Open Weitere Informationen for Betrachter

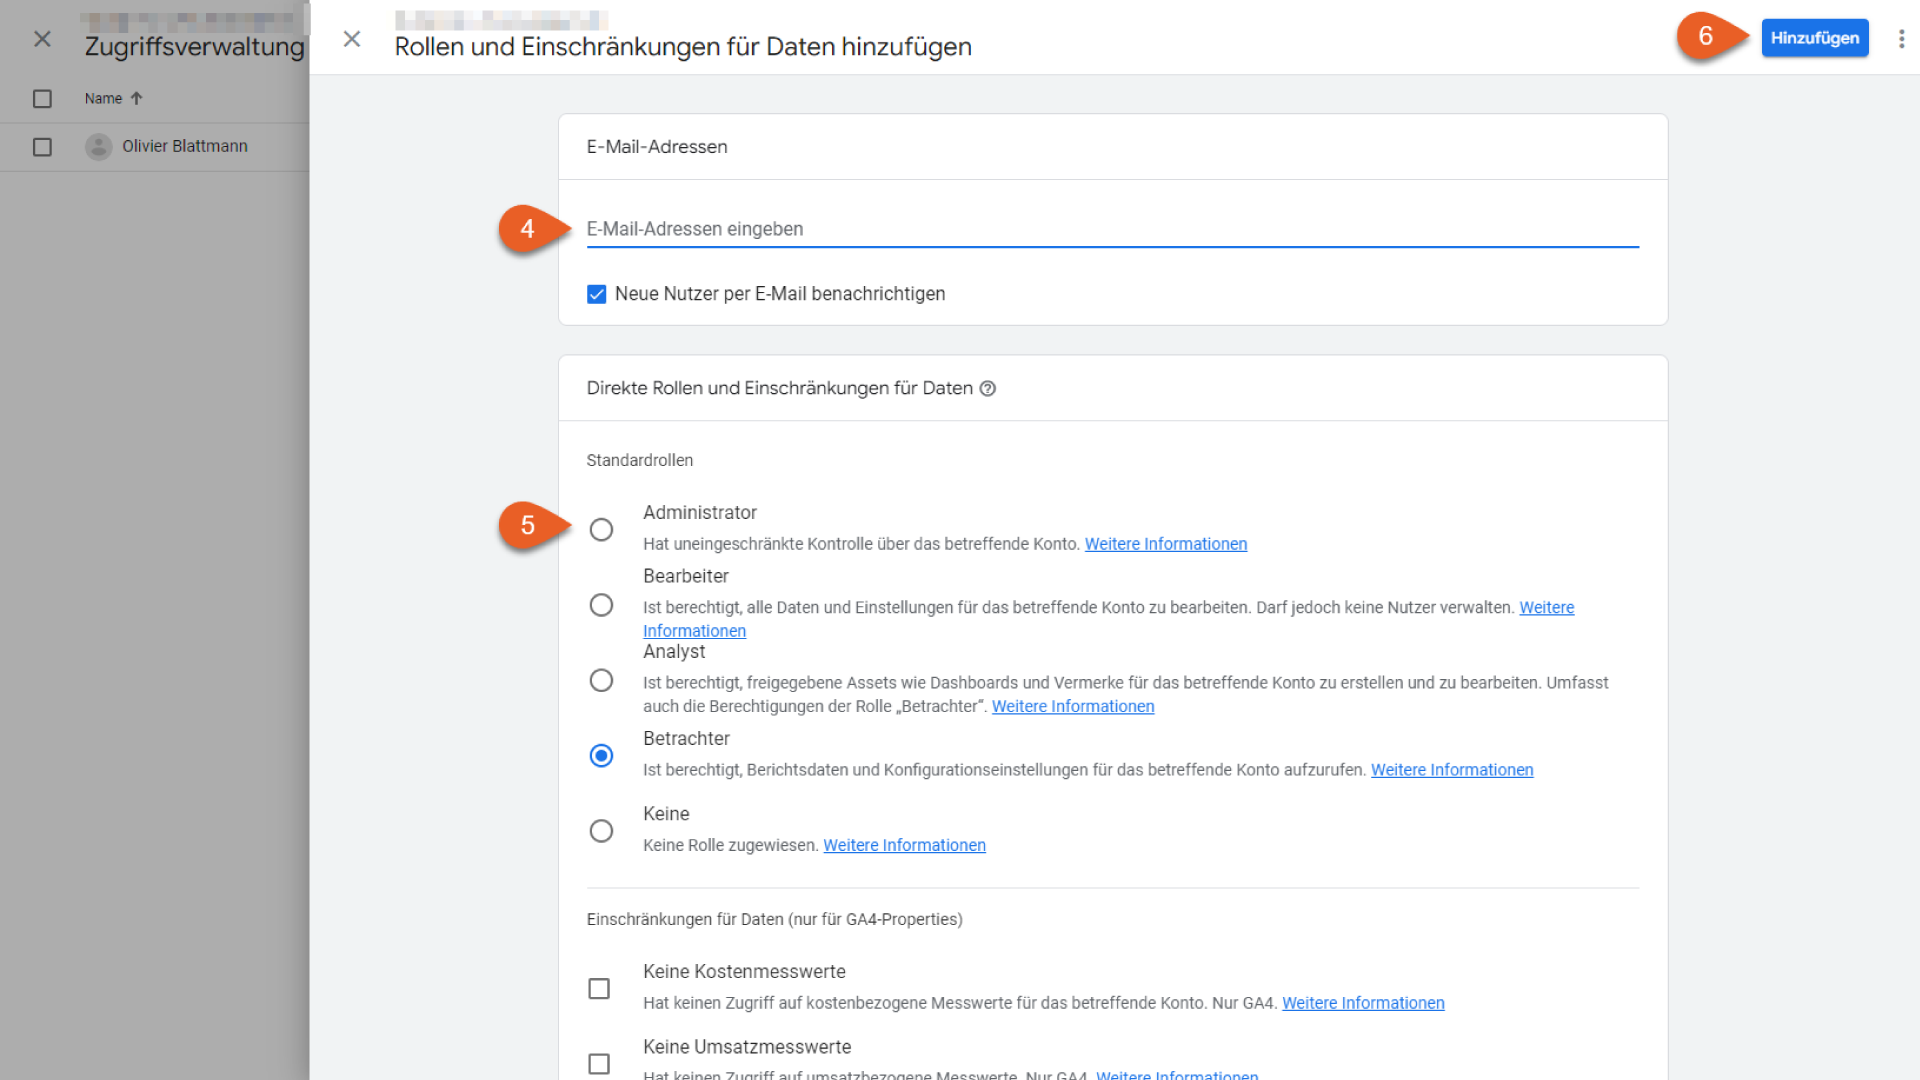point(1452,770)
